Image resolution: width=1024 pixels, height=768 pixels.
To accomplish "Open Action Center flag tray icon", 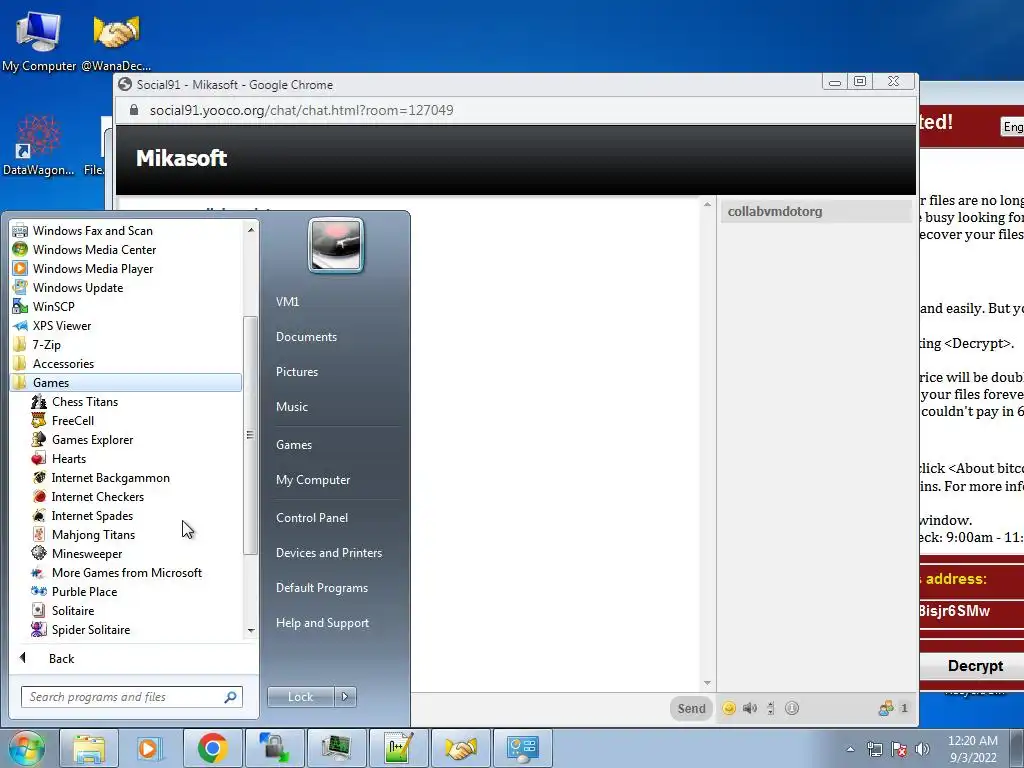I will [899, 749].
